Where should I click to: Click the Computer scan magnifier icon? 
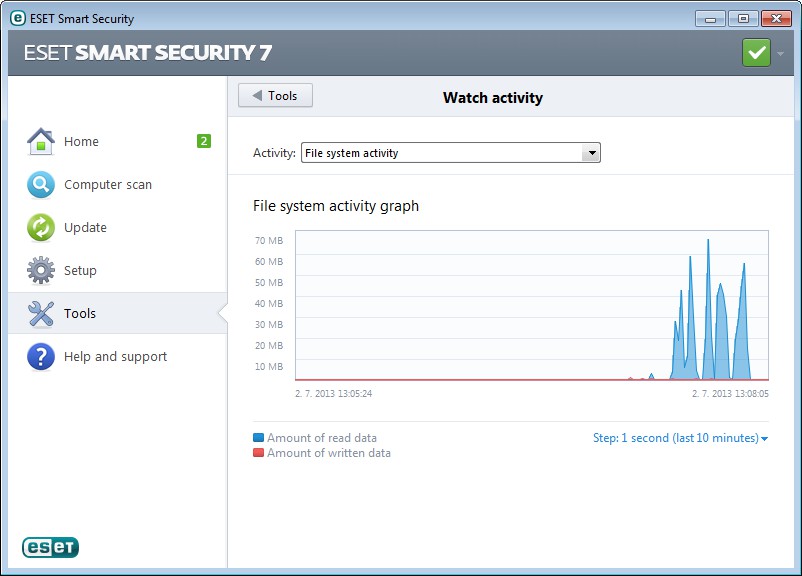pyautogui.click(x=40, y=184)
